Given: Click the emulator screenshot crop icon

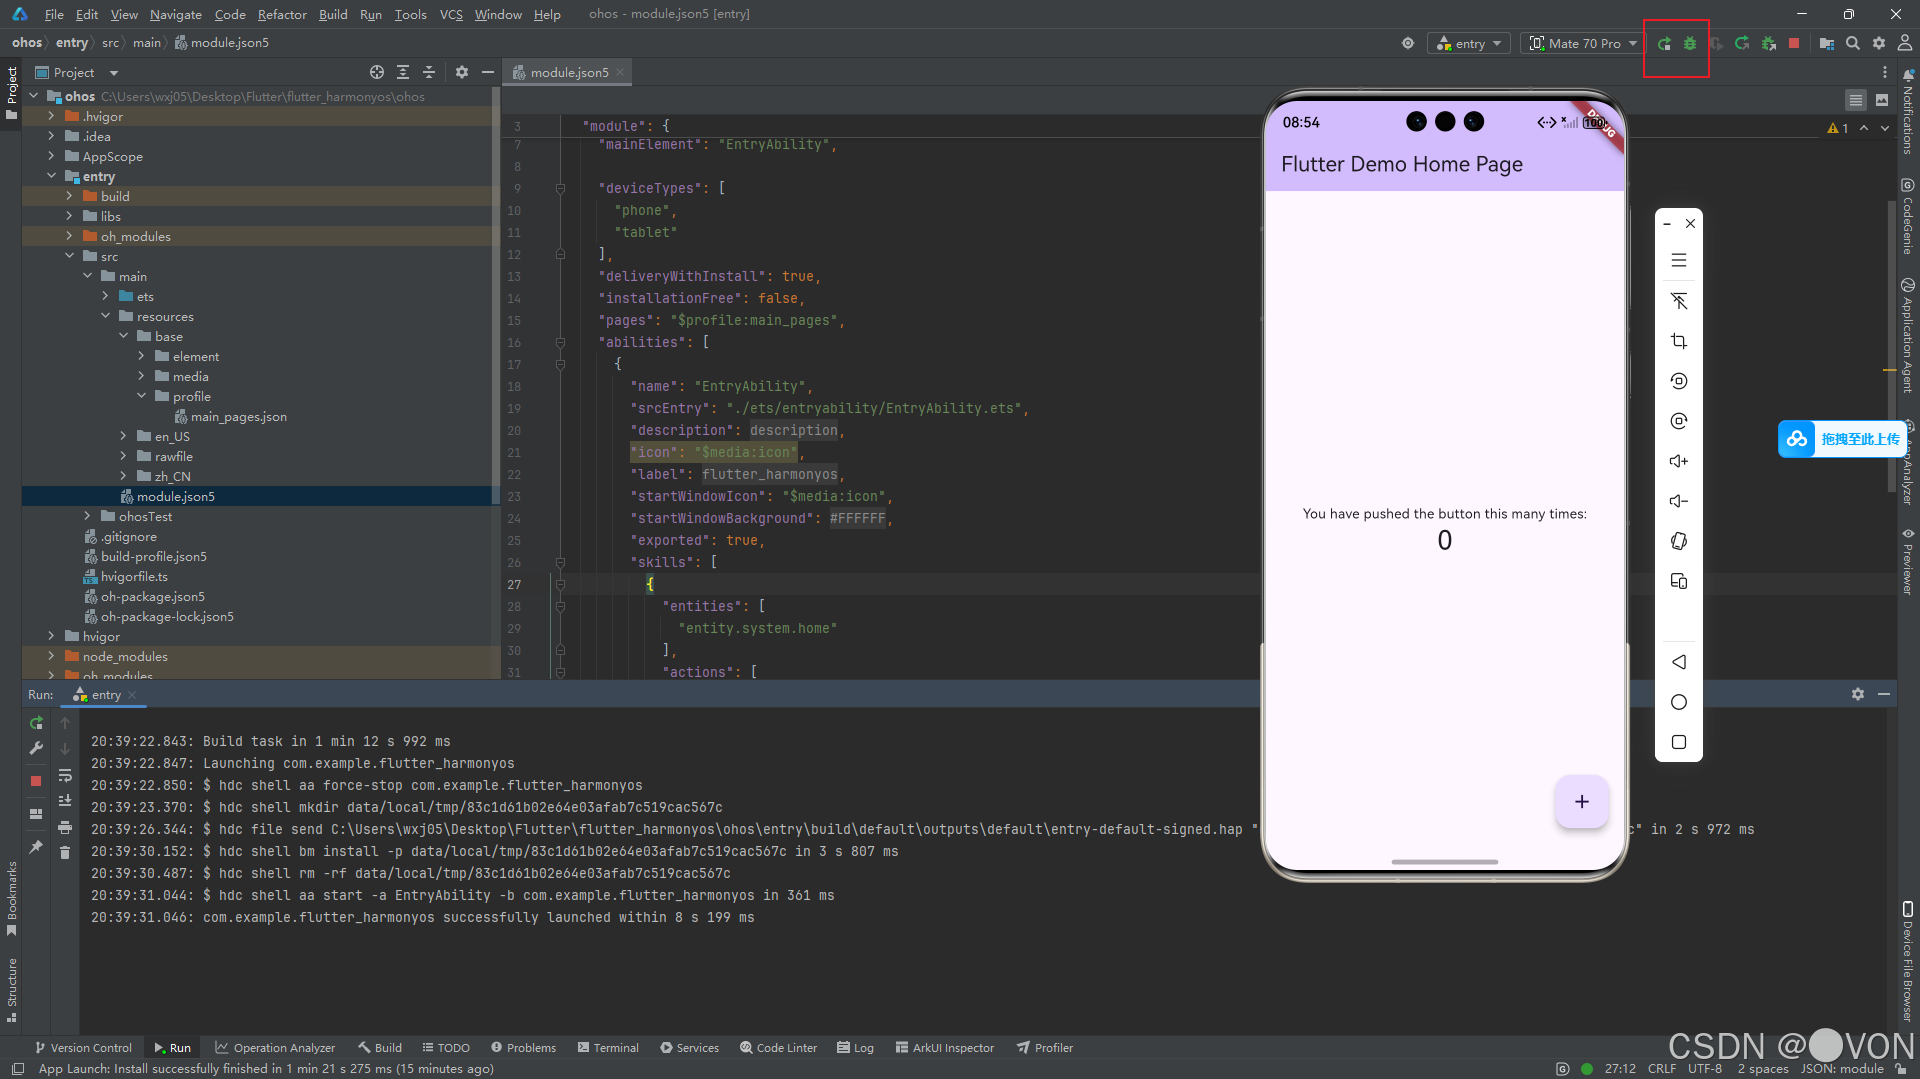Looking at the screenshot, I should (x=1679, y=341).
